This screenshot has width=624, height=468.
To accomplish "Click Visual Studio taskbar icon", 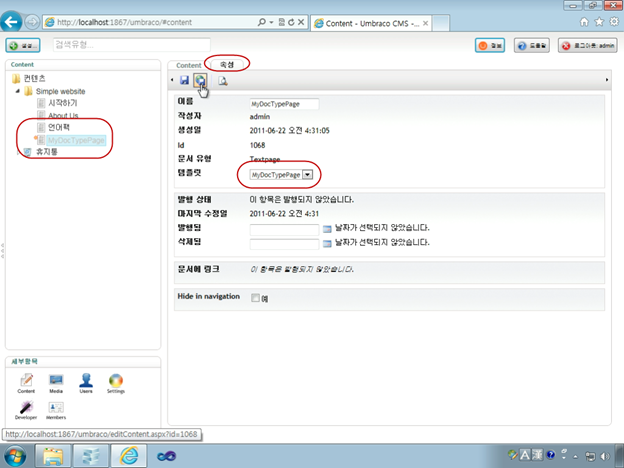I will pos(166,456).
